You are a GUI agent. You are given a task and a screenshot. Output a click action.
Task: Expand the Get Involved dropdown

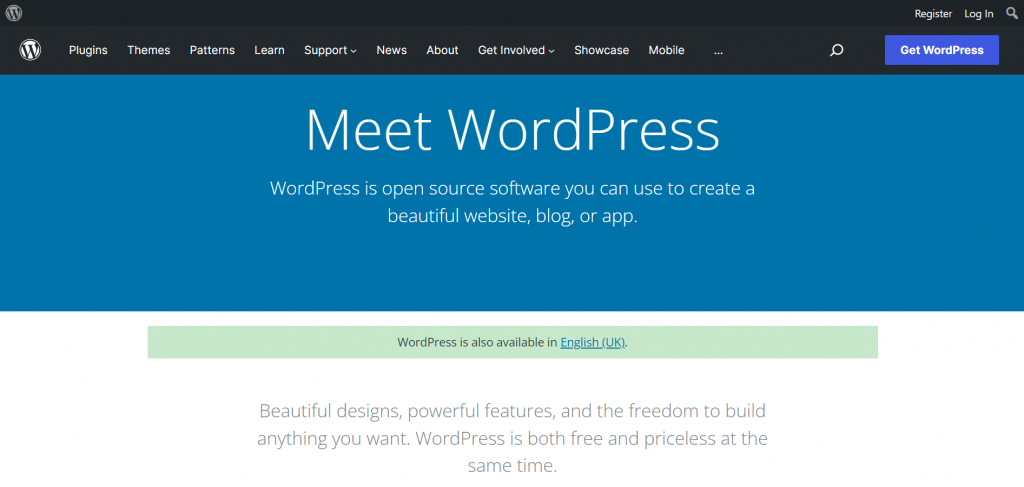coord(517,50)
